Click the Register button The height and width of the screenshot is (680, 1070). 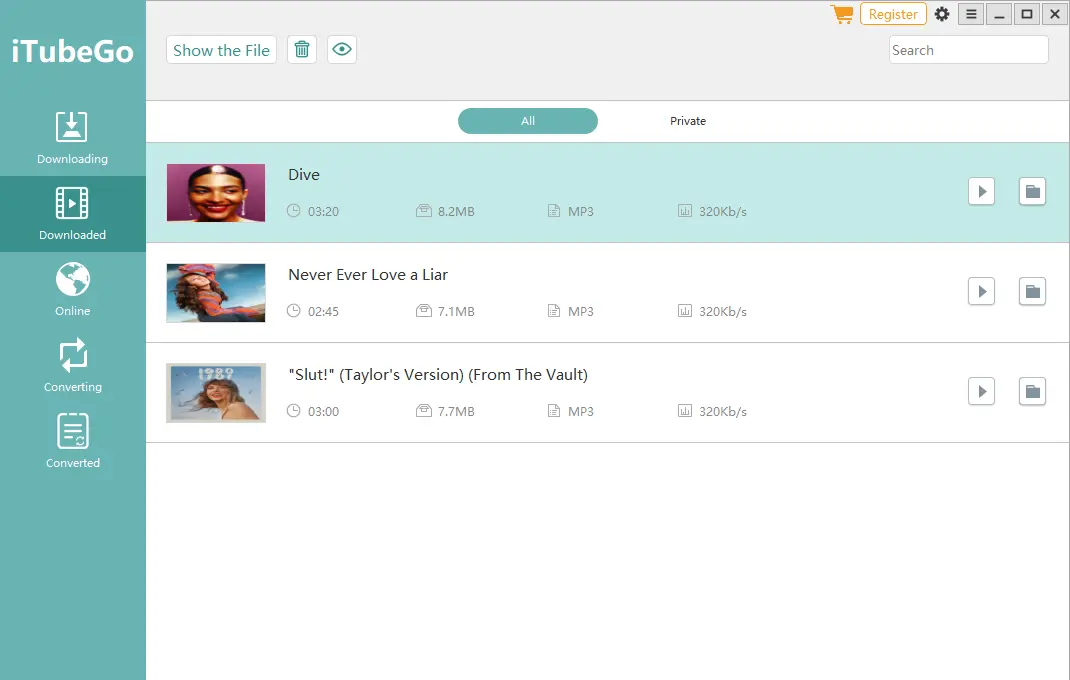(893, 14)
